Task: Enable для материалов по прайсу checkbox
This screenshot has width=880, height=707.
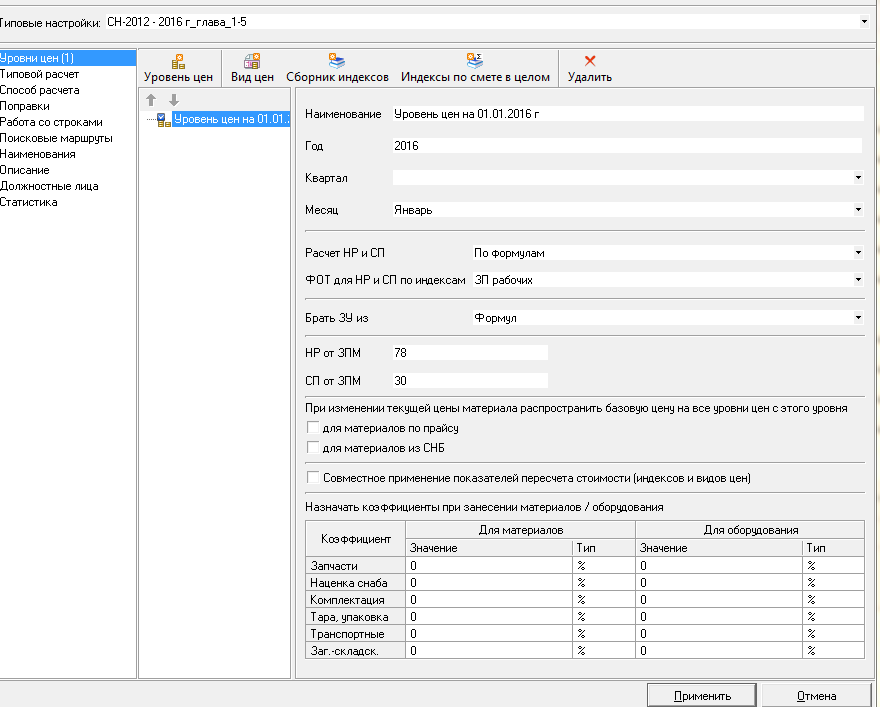Action: pyautogui.click(x=313, y=428)
